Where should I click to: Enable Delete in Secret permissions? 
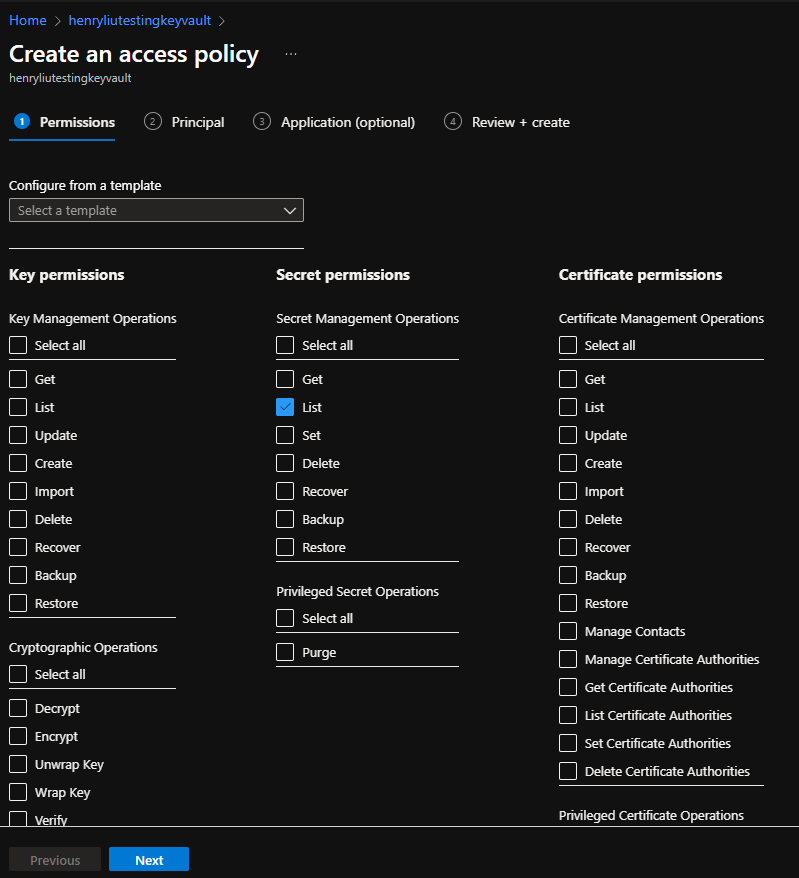click(285, 463)
